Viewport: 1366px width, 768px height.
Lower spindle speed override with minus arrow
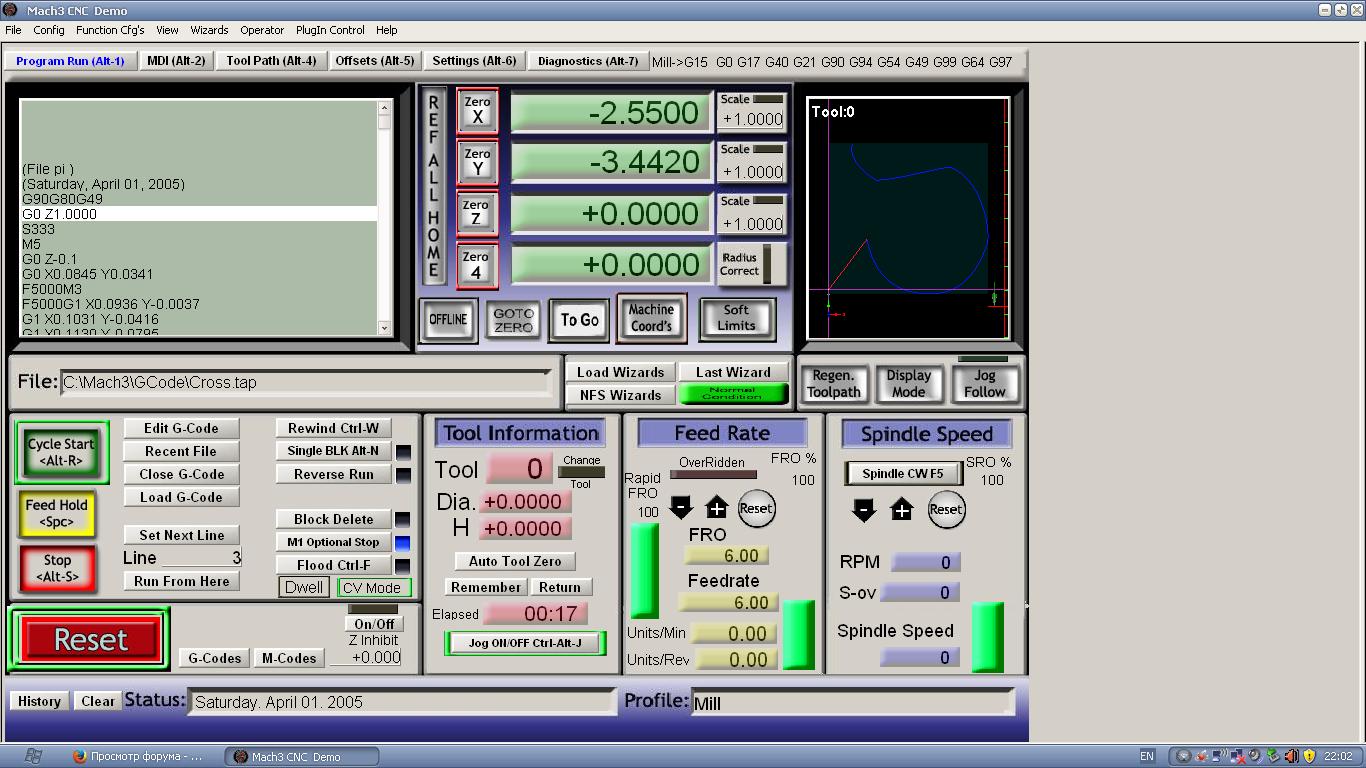pyautogui.click(x=864, y=510)
